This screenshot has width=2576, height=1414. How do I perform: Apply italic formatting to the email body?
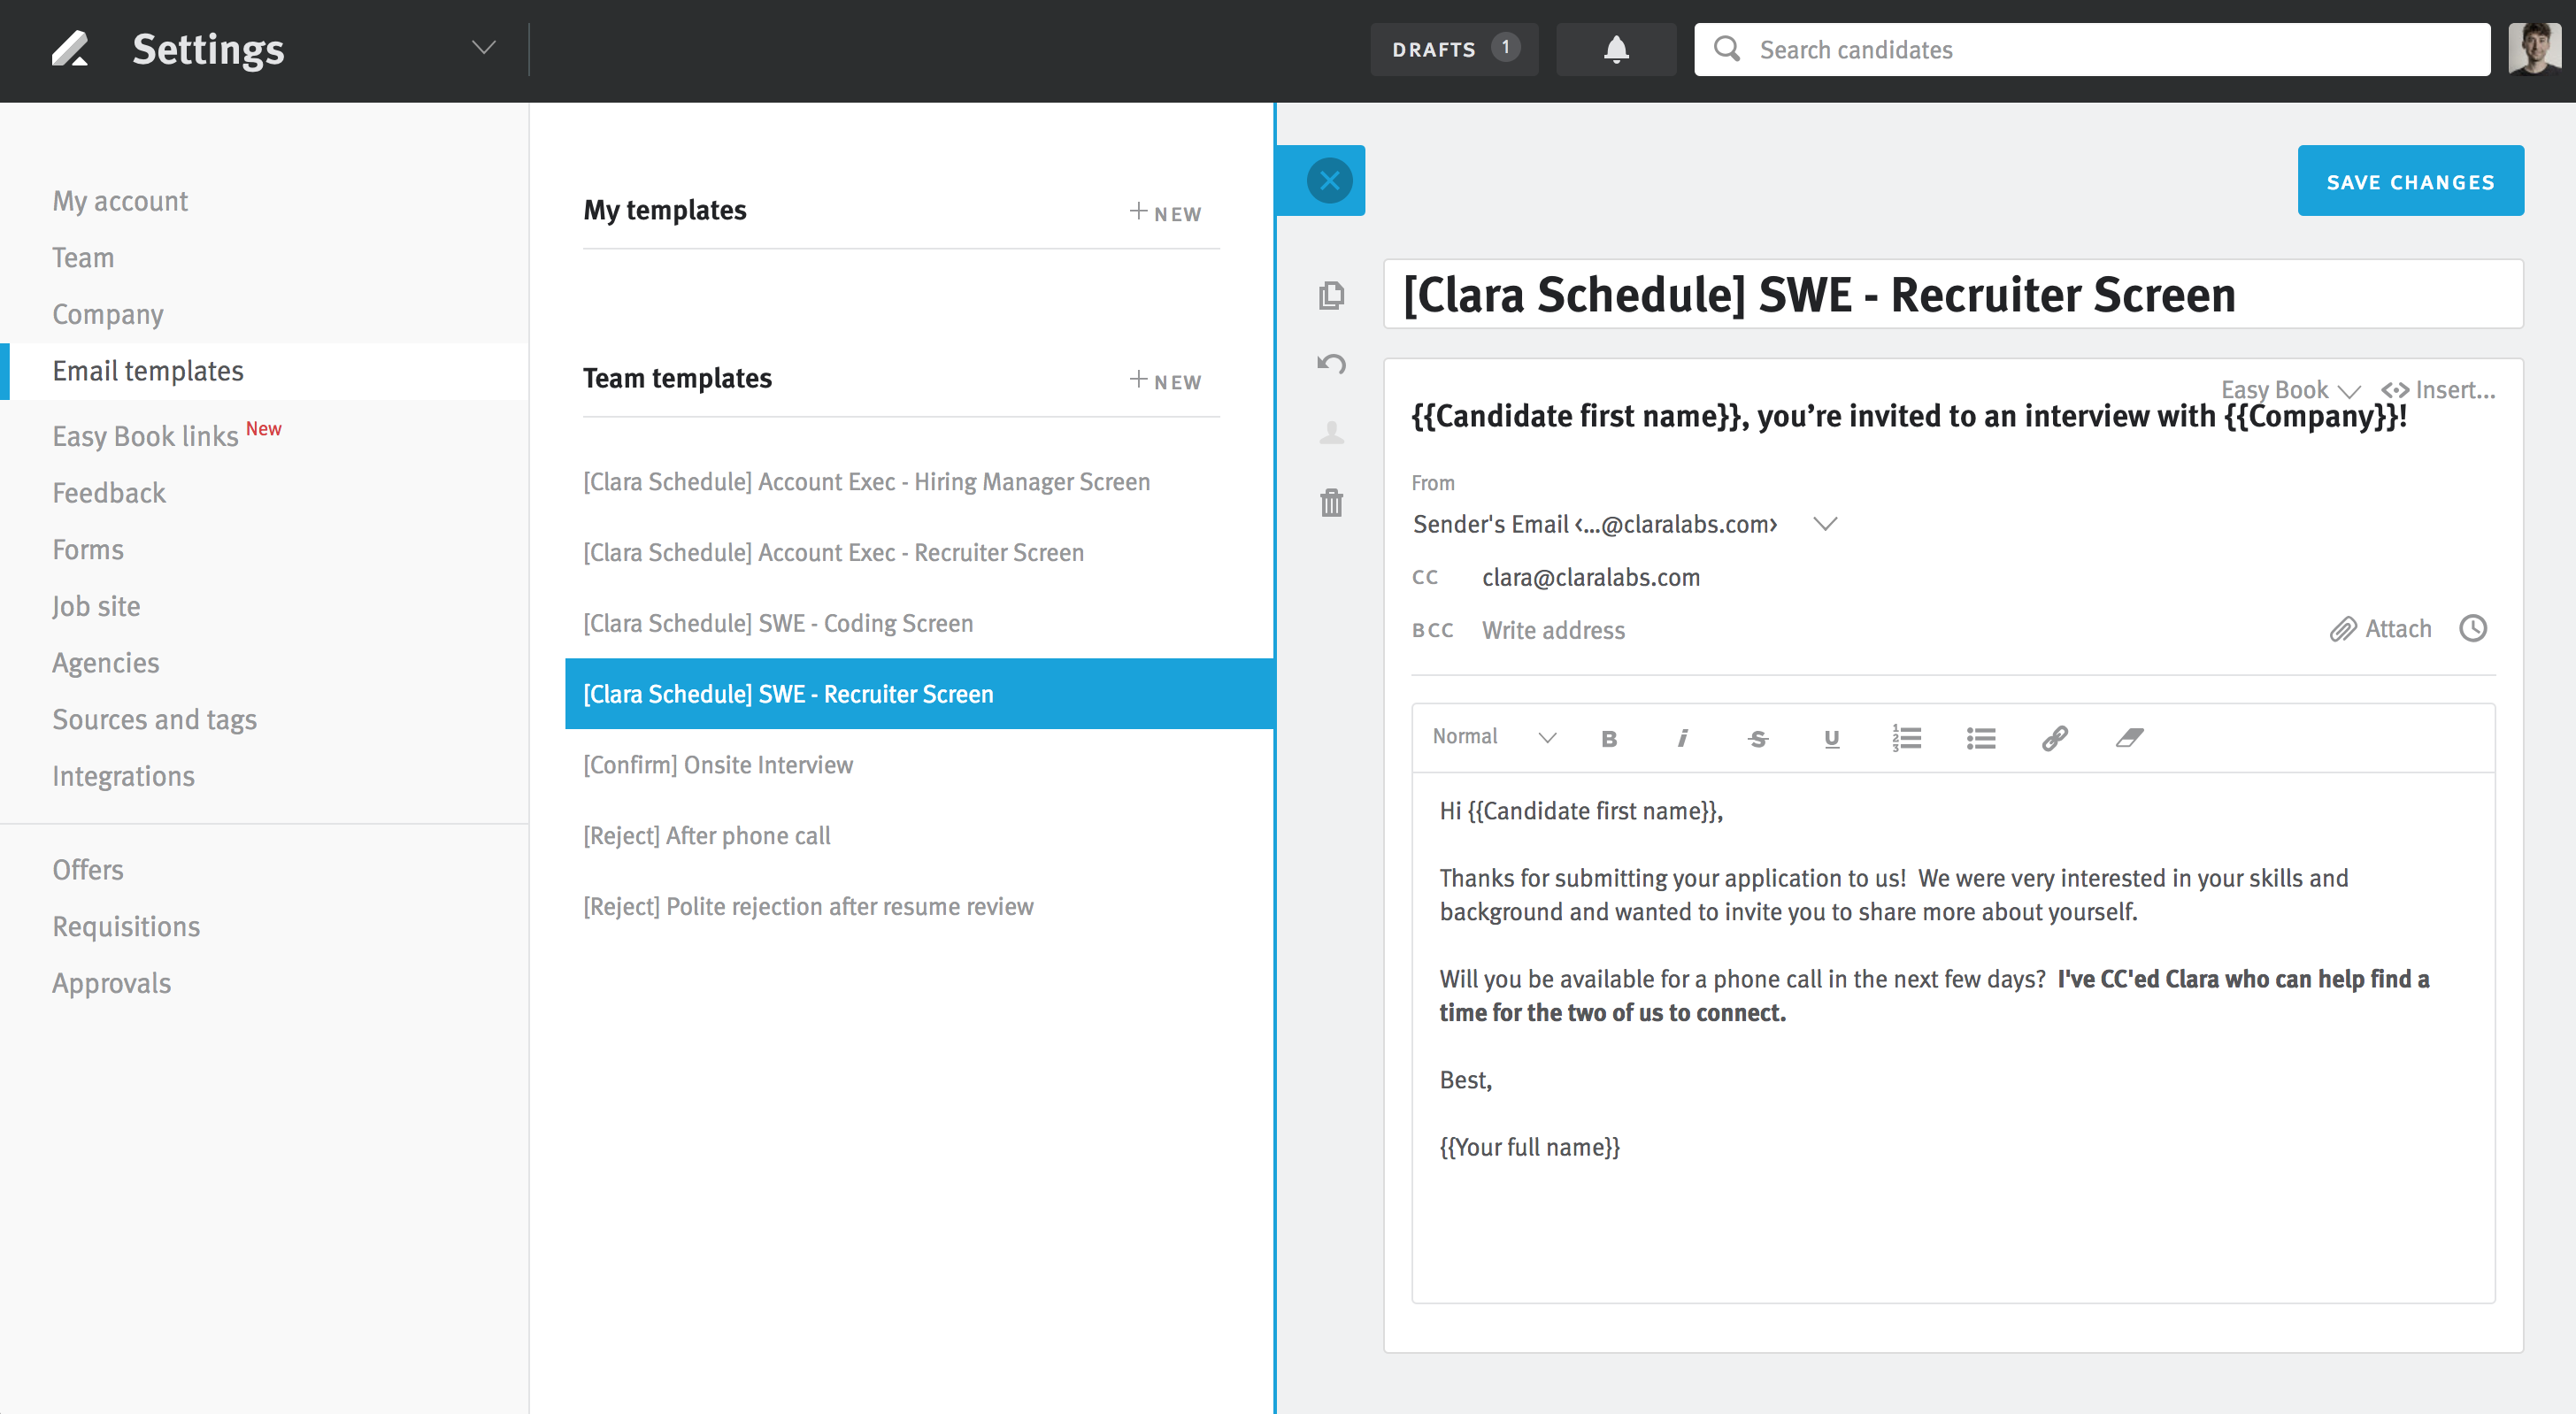point(1683,738)
